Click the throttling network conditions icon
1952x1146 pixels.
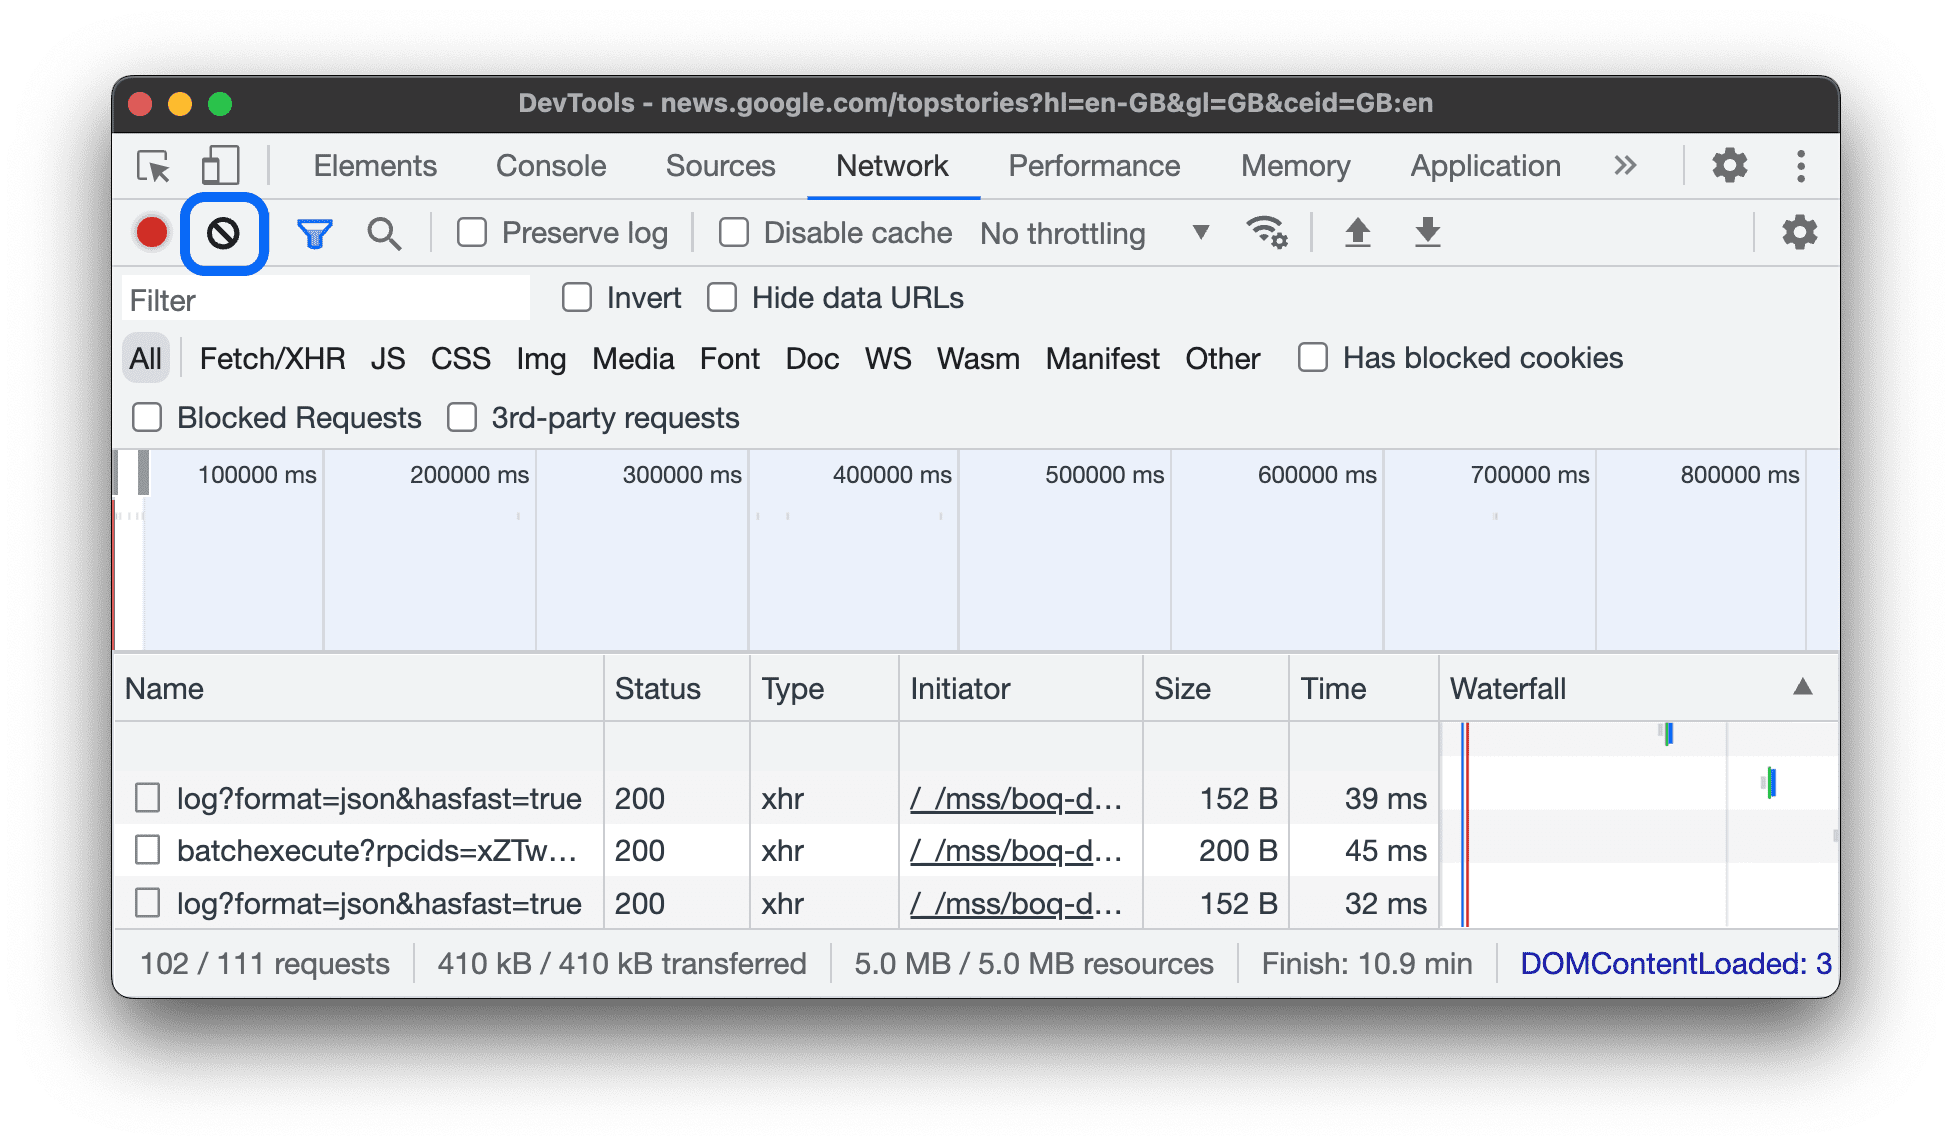(x=1260, y=231)
